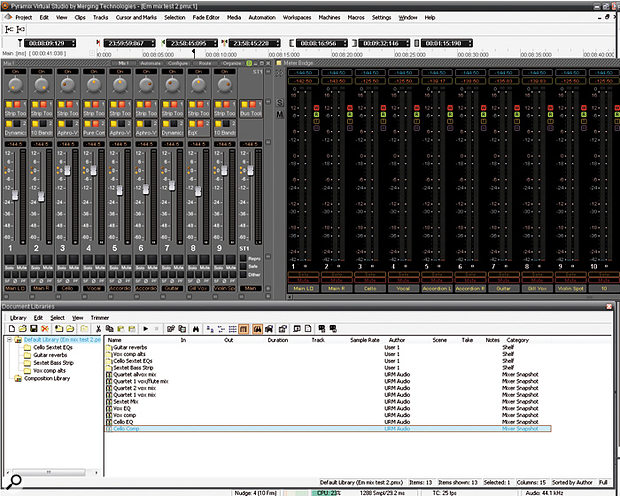The height and width of the screenshot is (496, 620).
Task: Open the Project menu
Action: (23, 17)
